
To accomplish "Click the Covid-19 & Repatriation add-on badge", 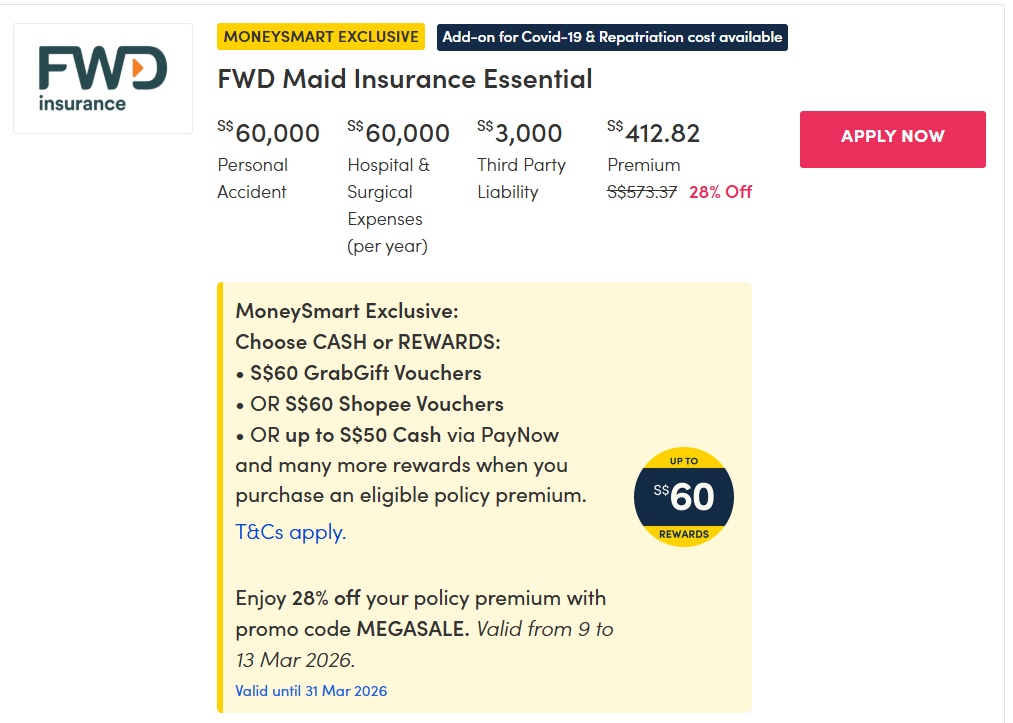I will point(612,37).
